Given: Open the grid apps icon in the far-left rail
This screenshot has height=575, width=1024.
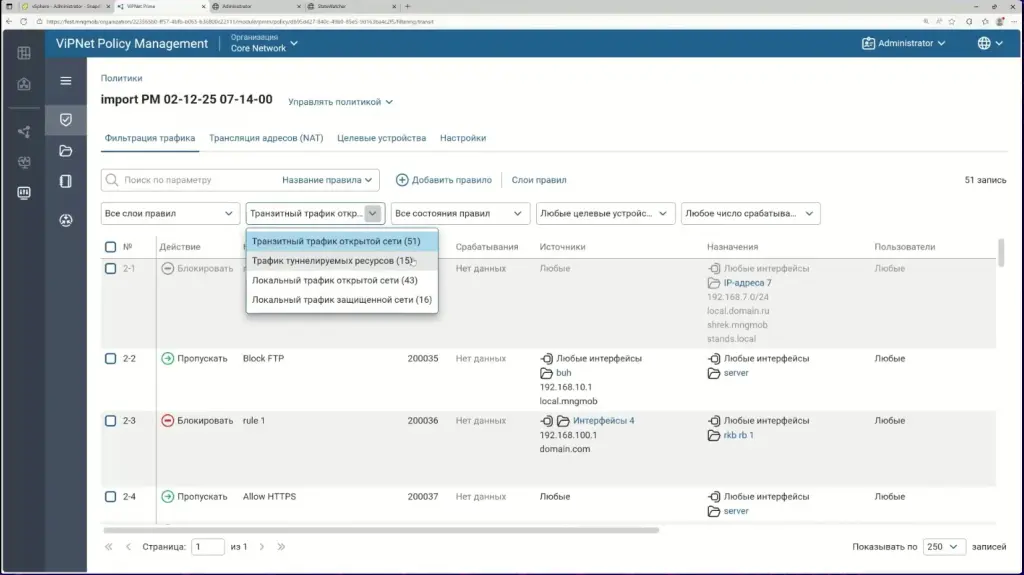Looking at the screenshot, I should pos(24,53).
